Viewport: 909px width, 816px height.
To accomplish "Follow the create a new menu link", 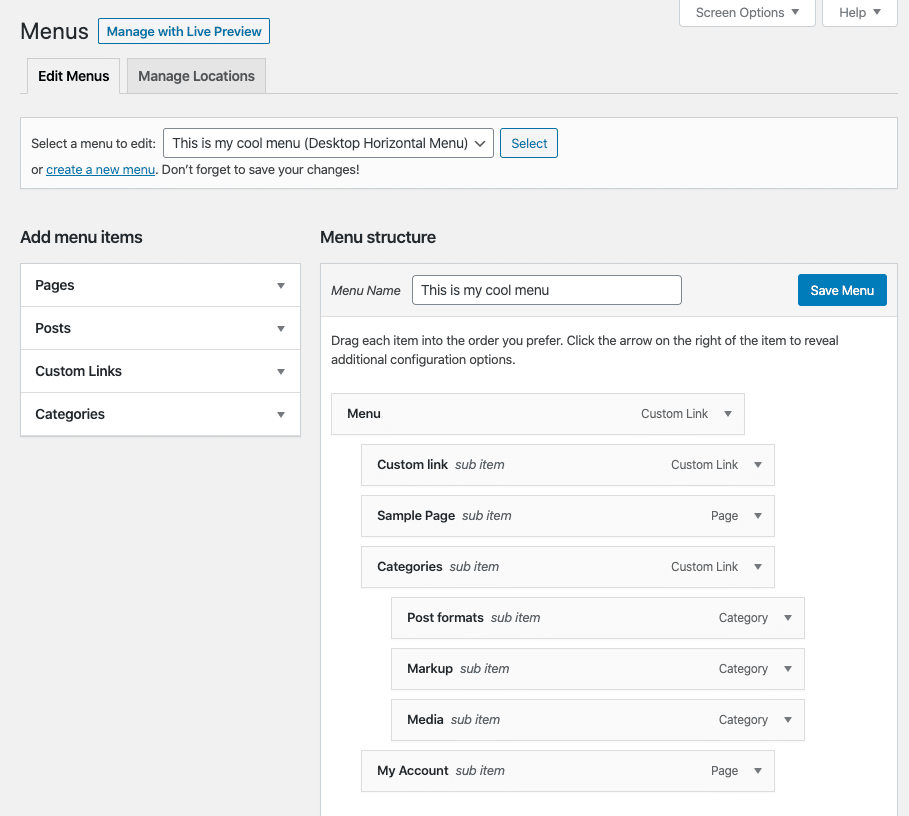I will coord(100,169).
